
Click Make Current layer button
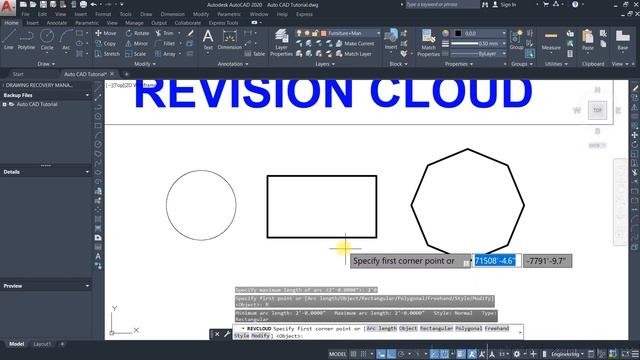pos(355,43)
